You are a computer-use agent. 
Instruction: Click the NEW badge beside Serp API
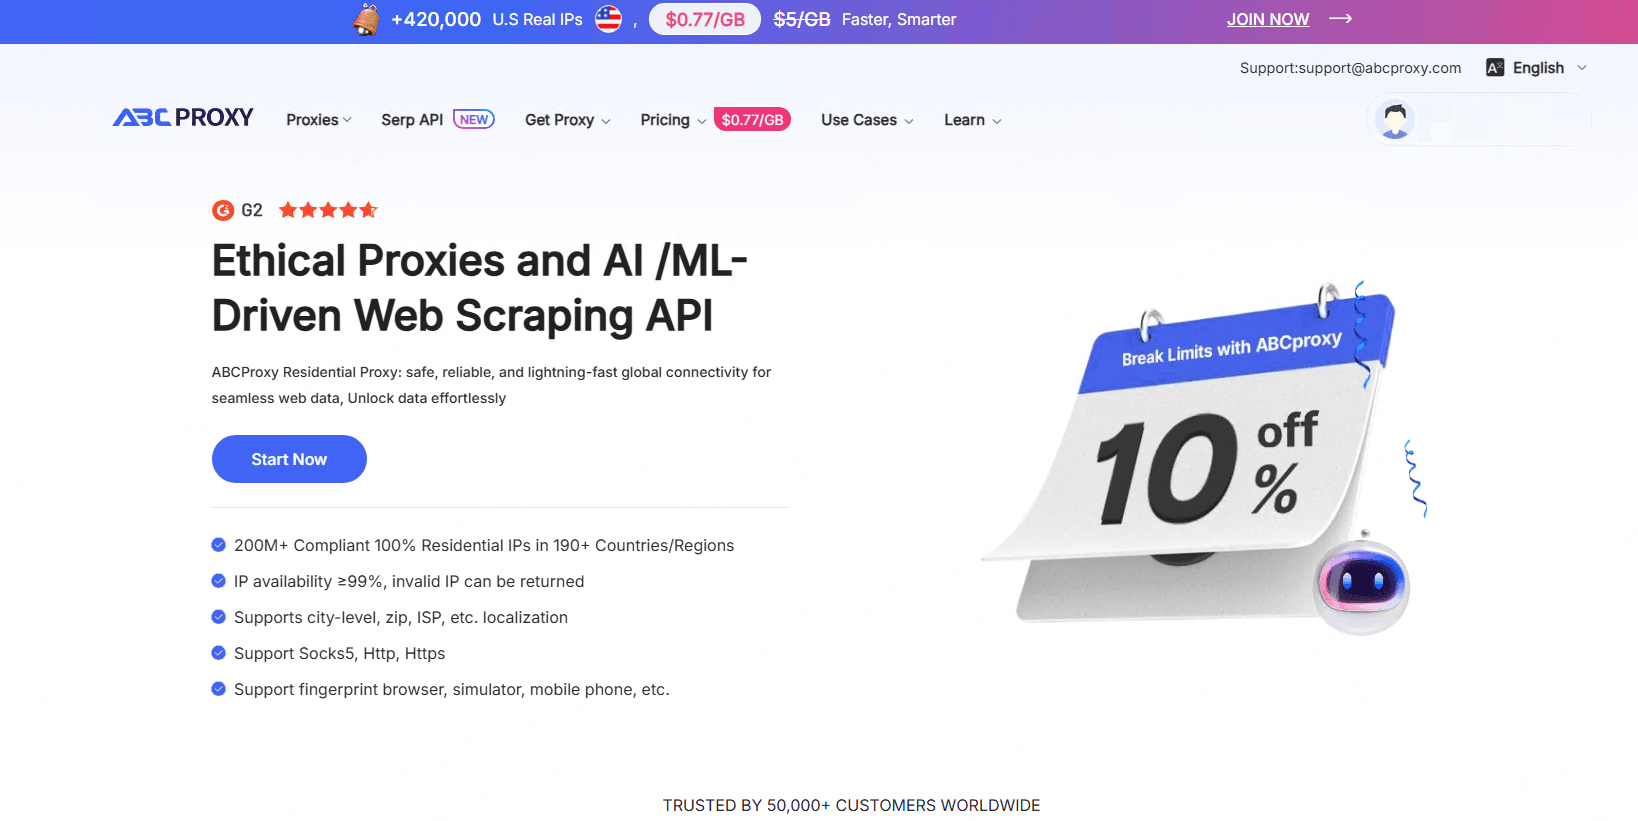click(x=474, y=119)
